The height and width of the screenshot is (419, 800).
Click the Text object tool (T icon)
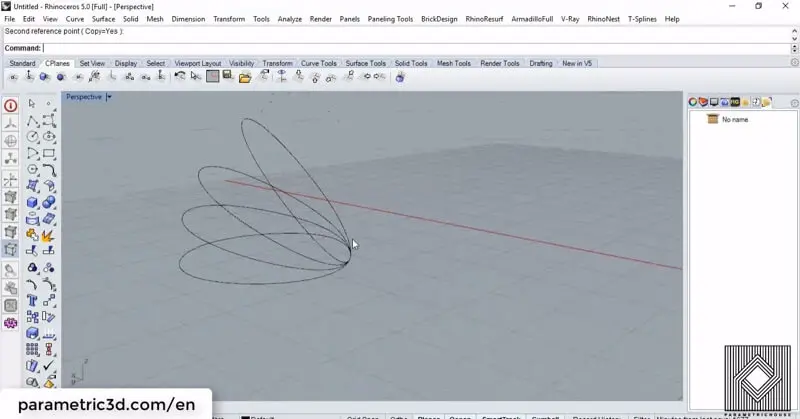point(32,300)
